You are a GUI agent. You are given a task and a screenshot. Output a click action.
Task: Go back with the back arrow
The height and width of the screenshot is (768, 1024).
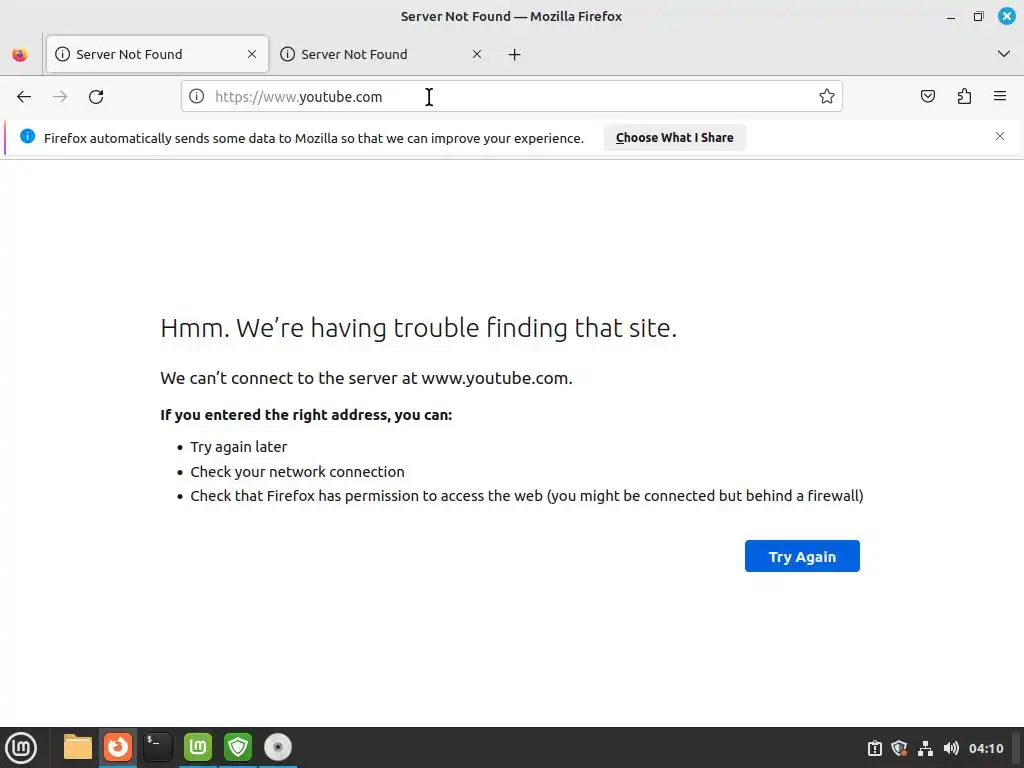[x=24, y=97]
